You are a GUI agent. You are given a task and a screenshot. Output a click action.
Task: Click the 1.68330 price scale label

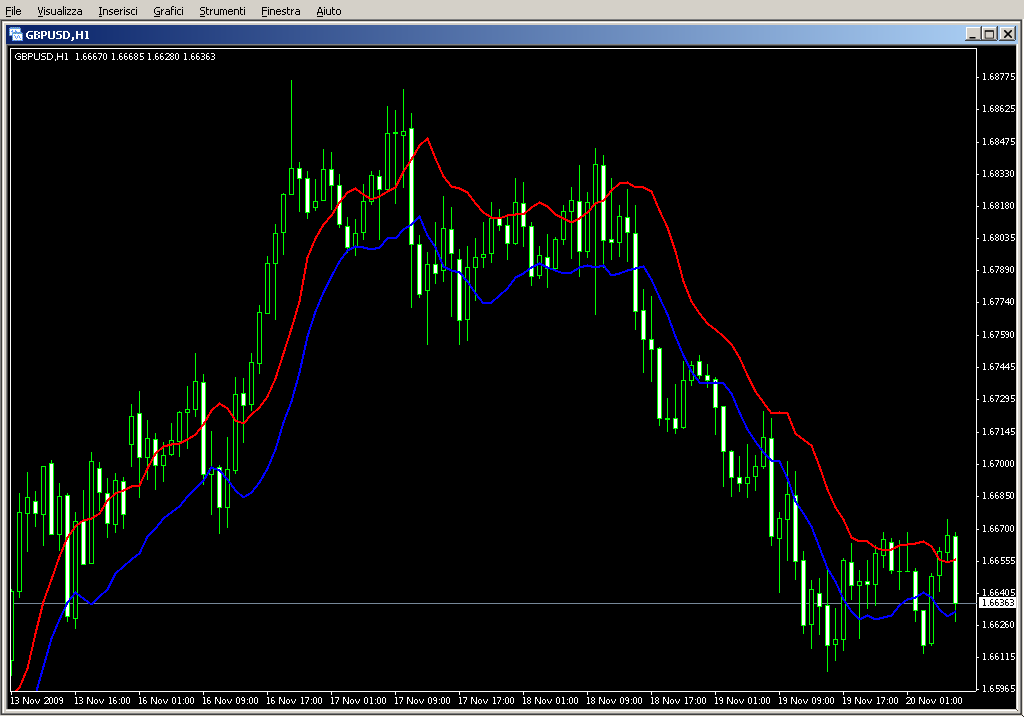999,174
